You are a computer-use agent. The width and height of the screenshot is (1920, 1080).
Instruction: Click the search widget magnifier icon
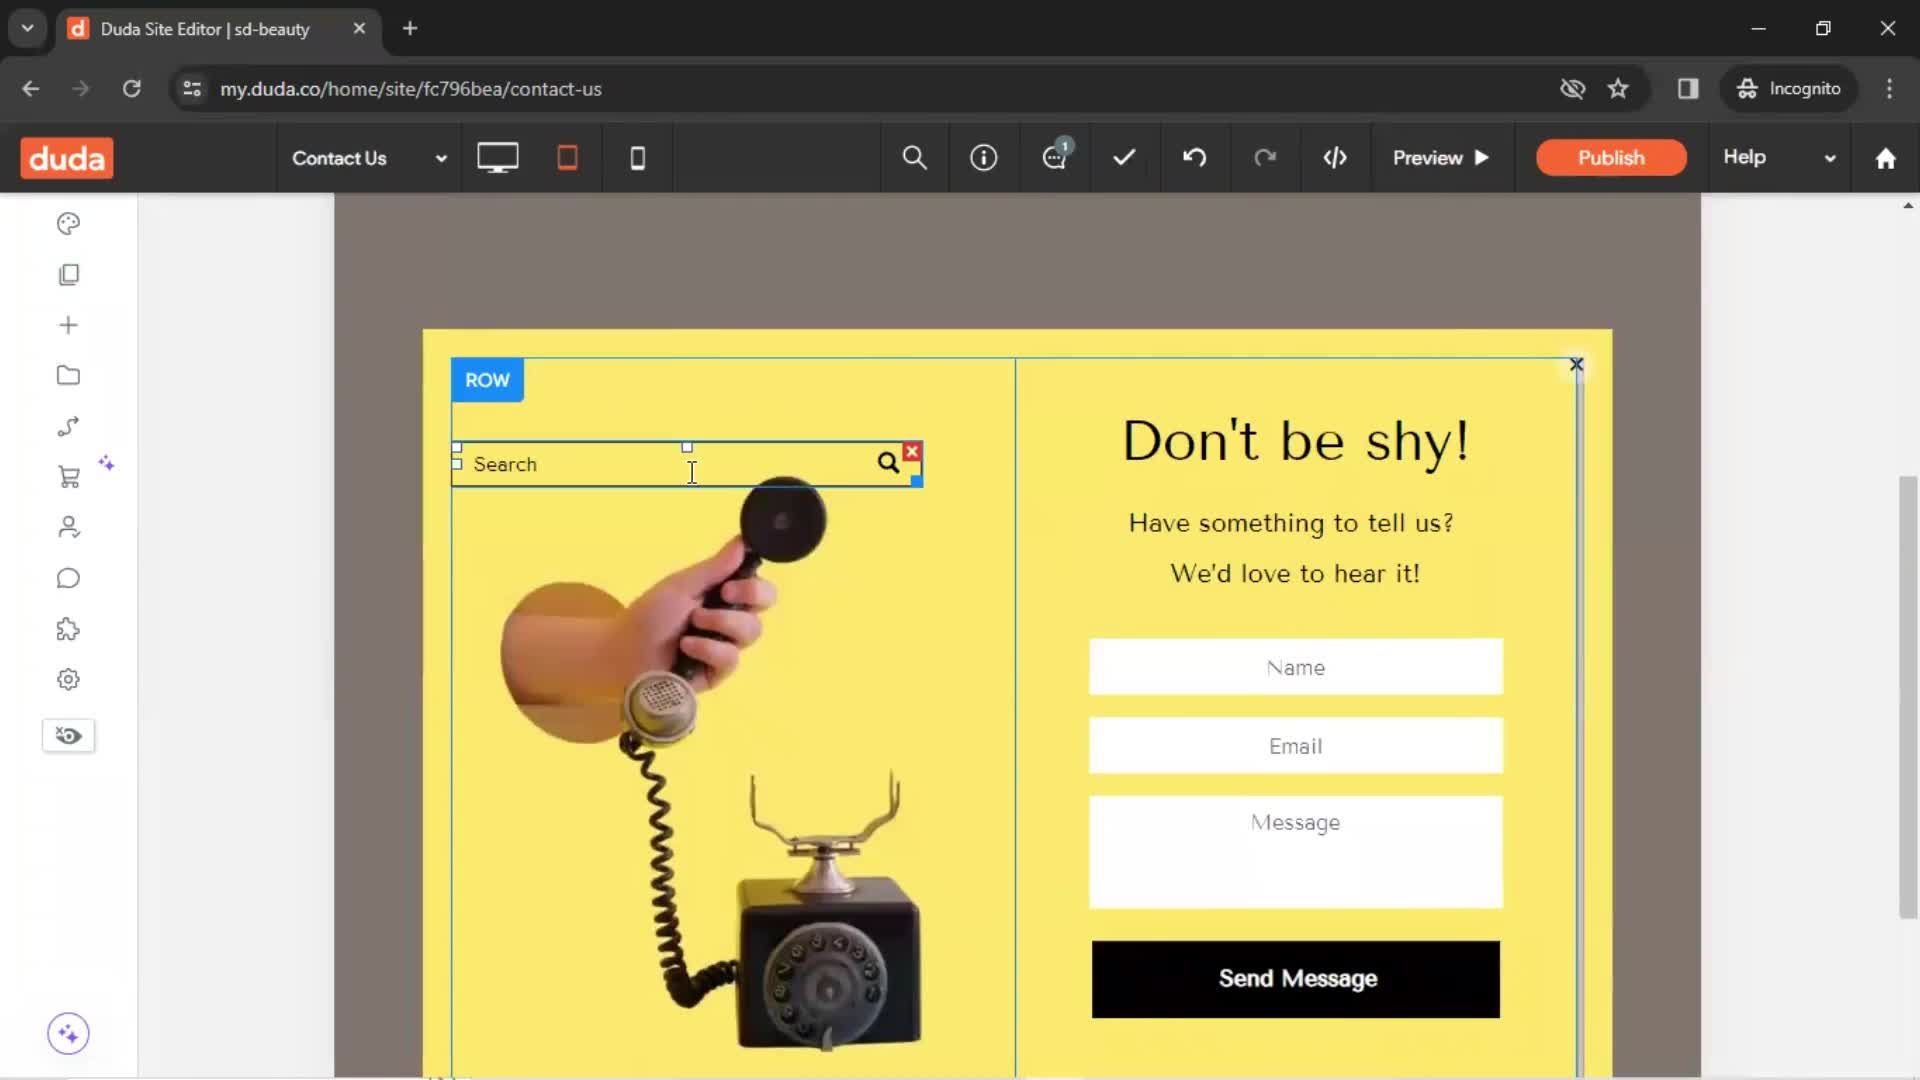coord(888,463)
